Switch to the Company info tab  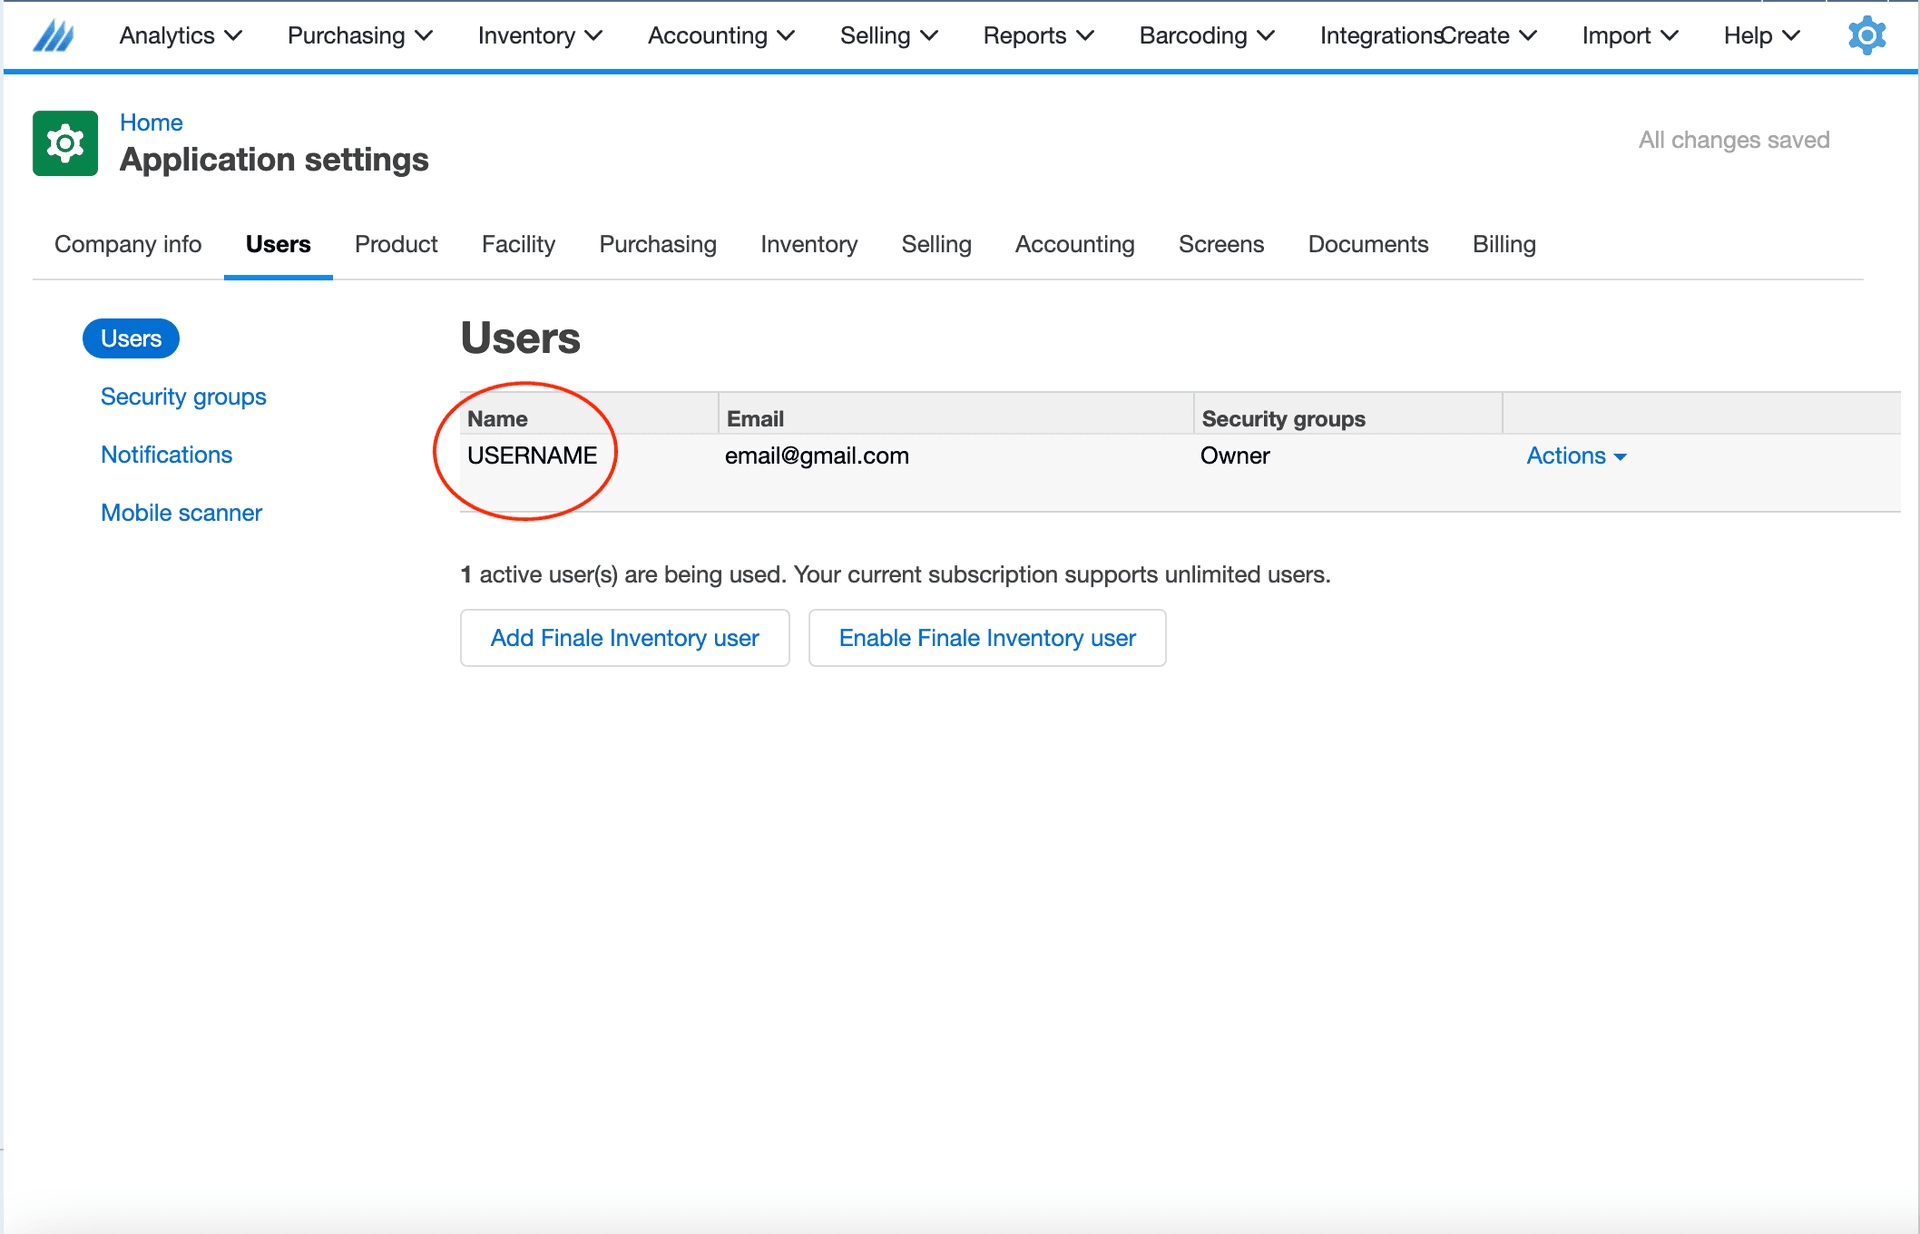[128, 244]
